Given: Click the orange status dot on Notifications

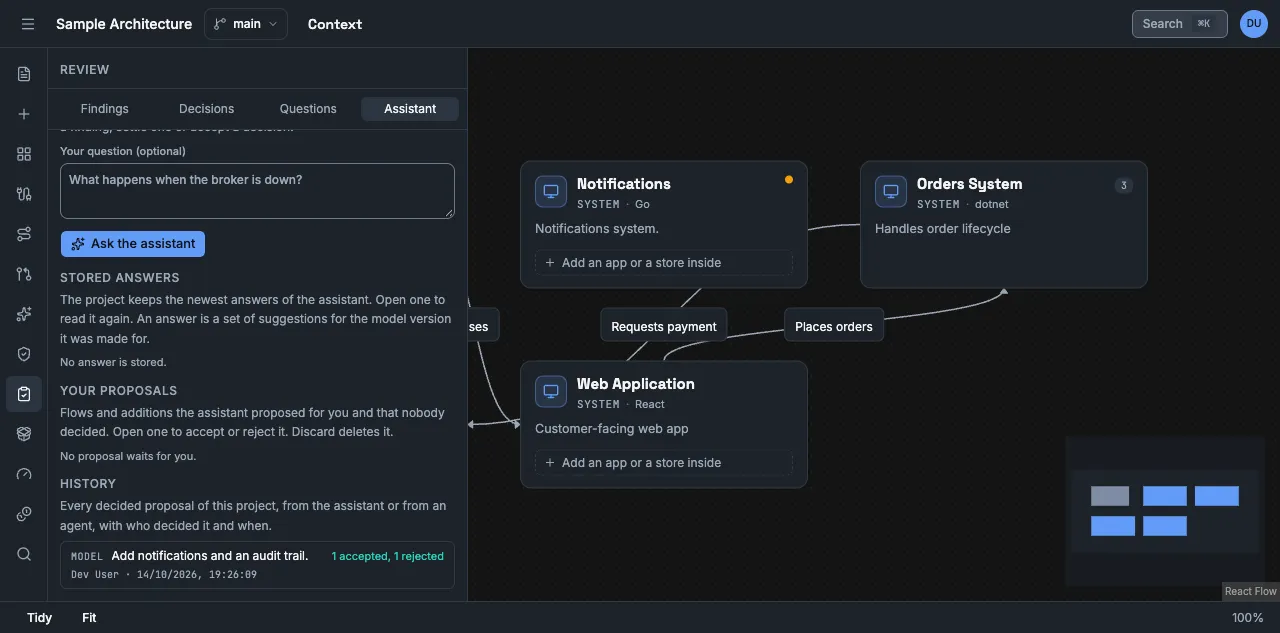Looking at the screenshot, I should tap(789, 180).
